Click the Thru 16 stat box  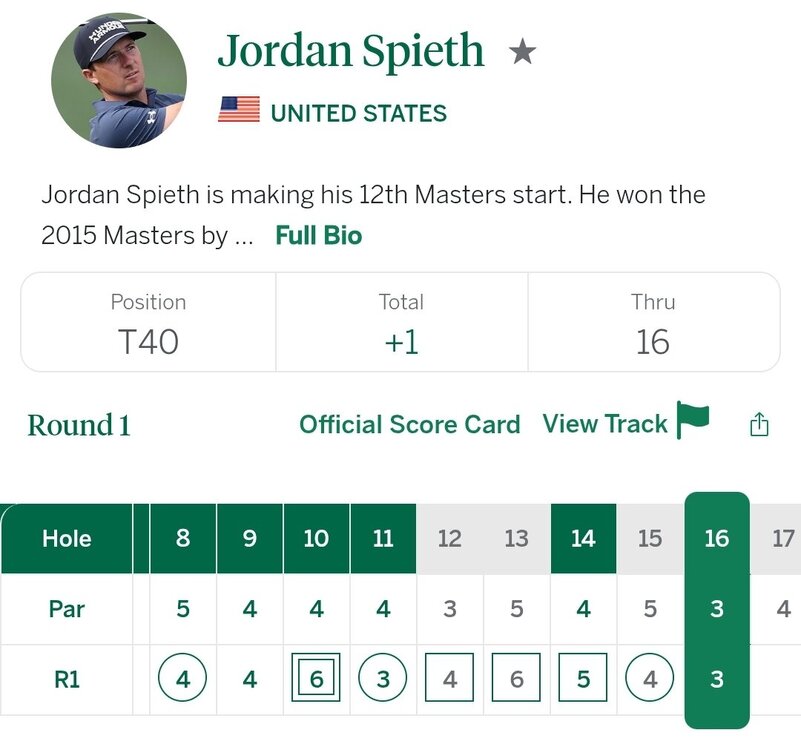click(653, 323)
